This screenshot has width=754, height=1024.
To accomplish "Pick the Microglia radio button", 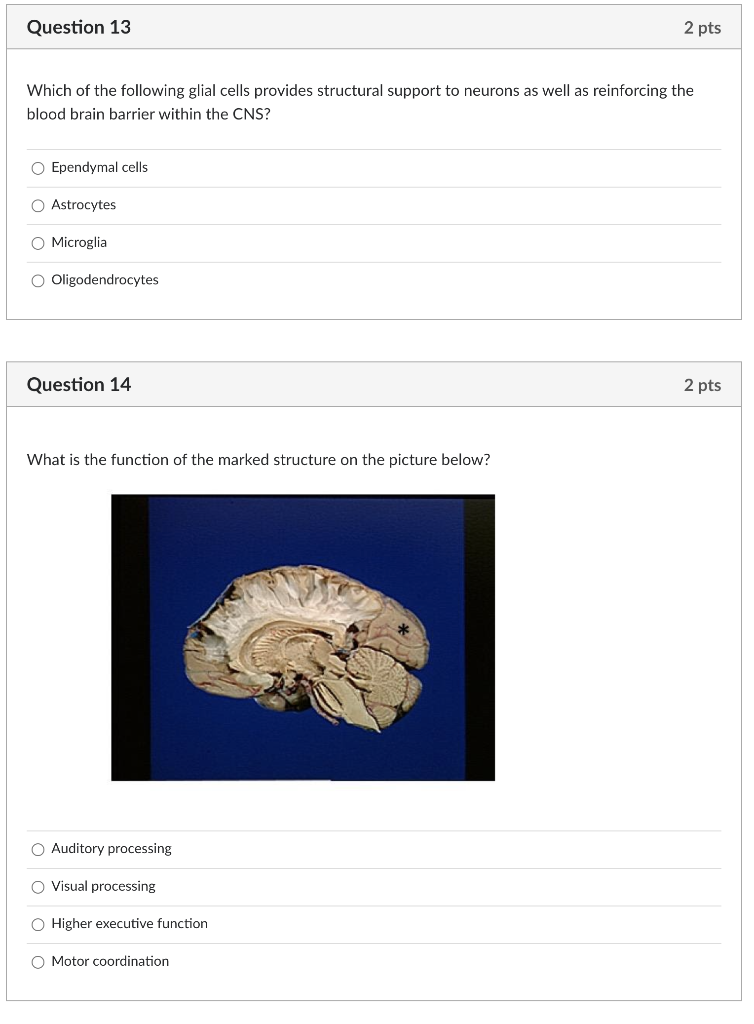I will pos(39,244).
